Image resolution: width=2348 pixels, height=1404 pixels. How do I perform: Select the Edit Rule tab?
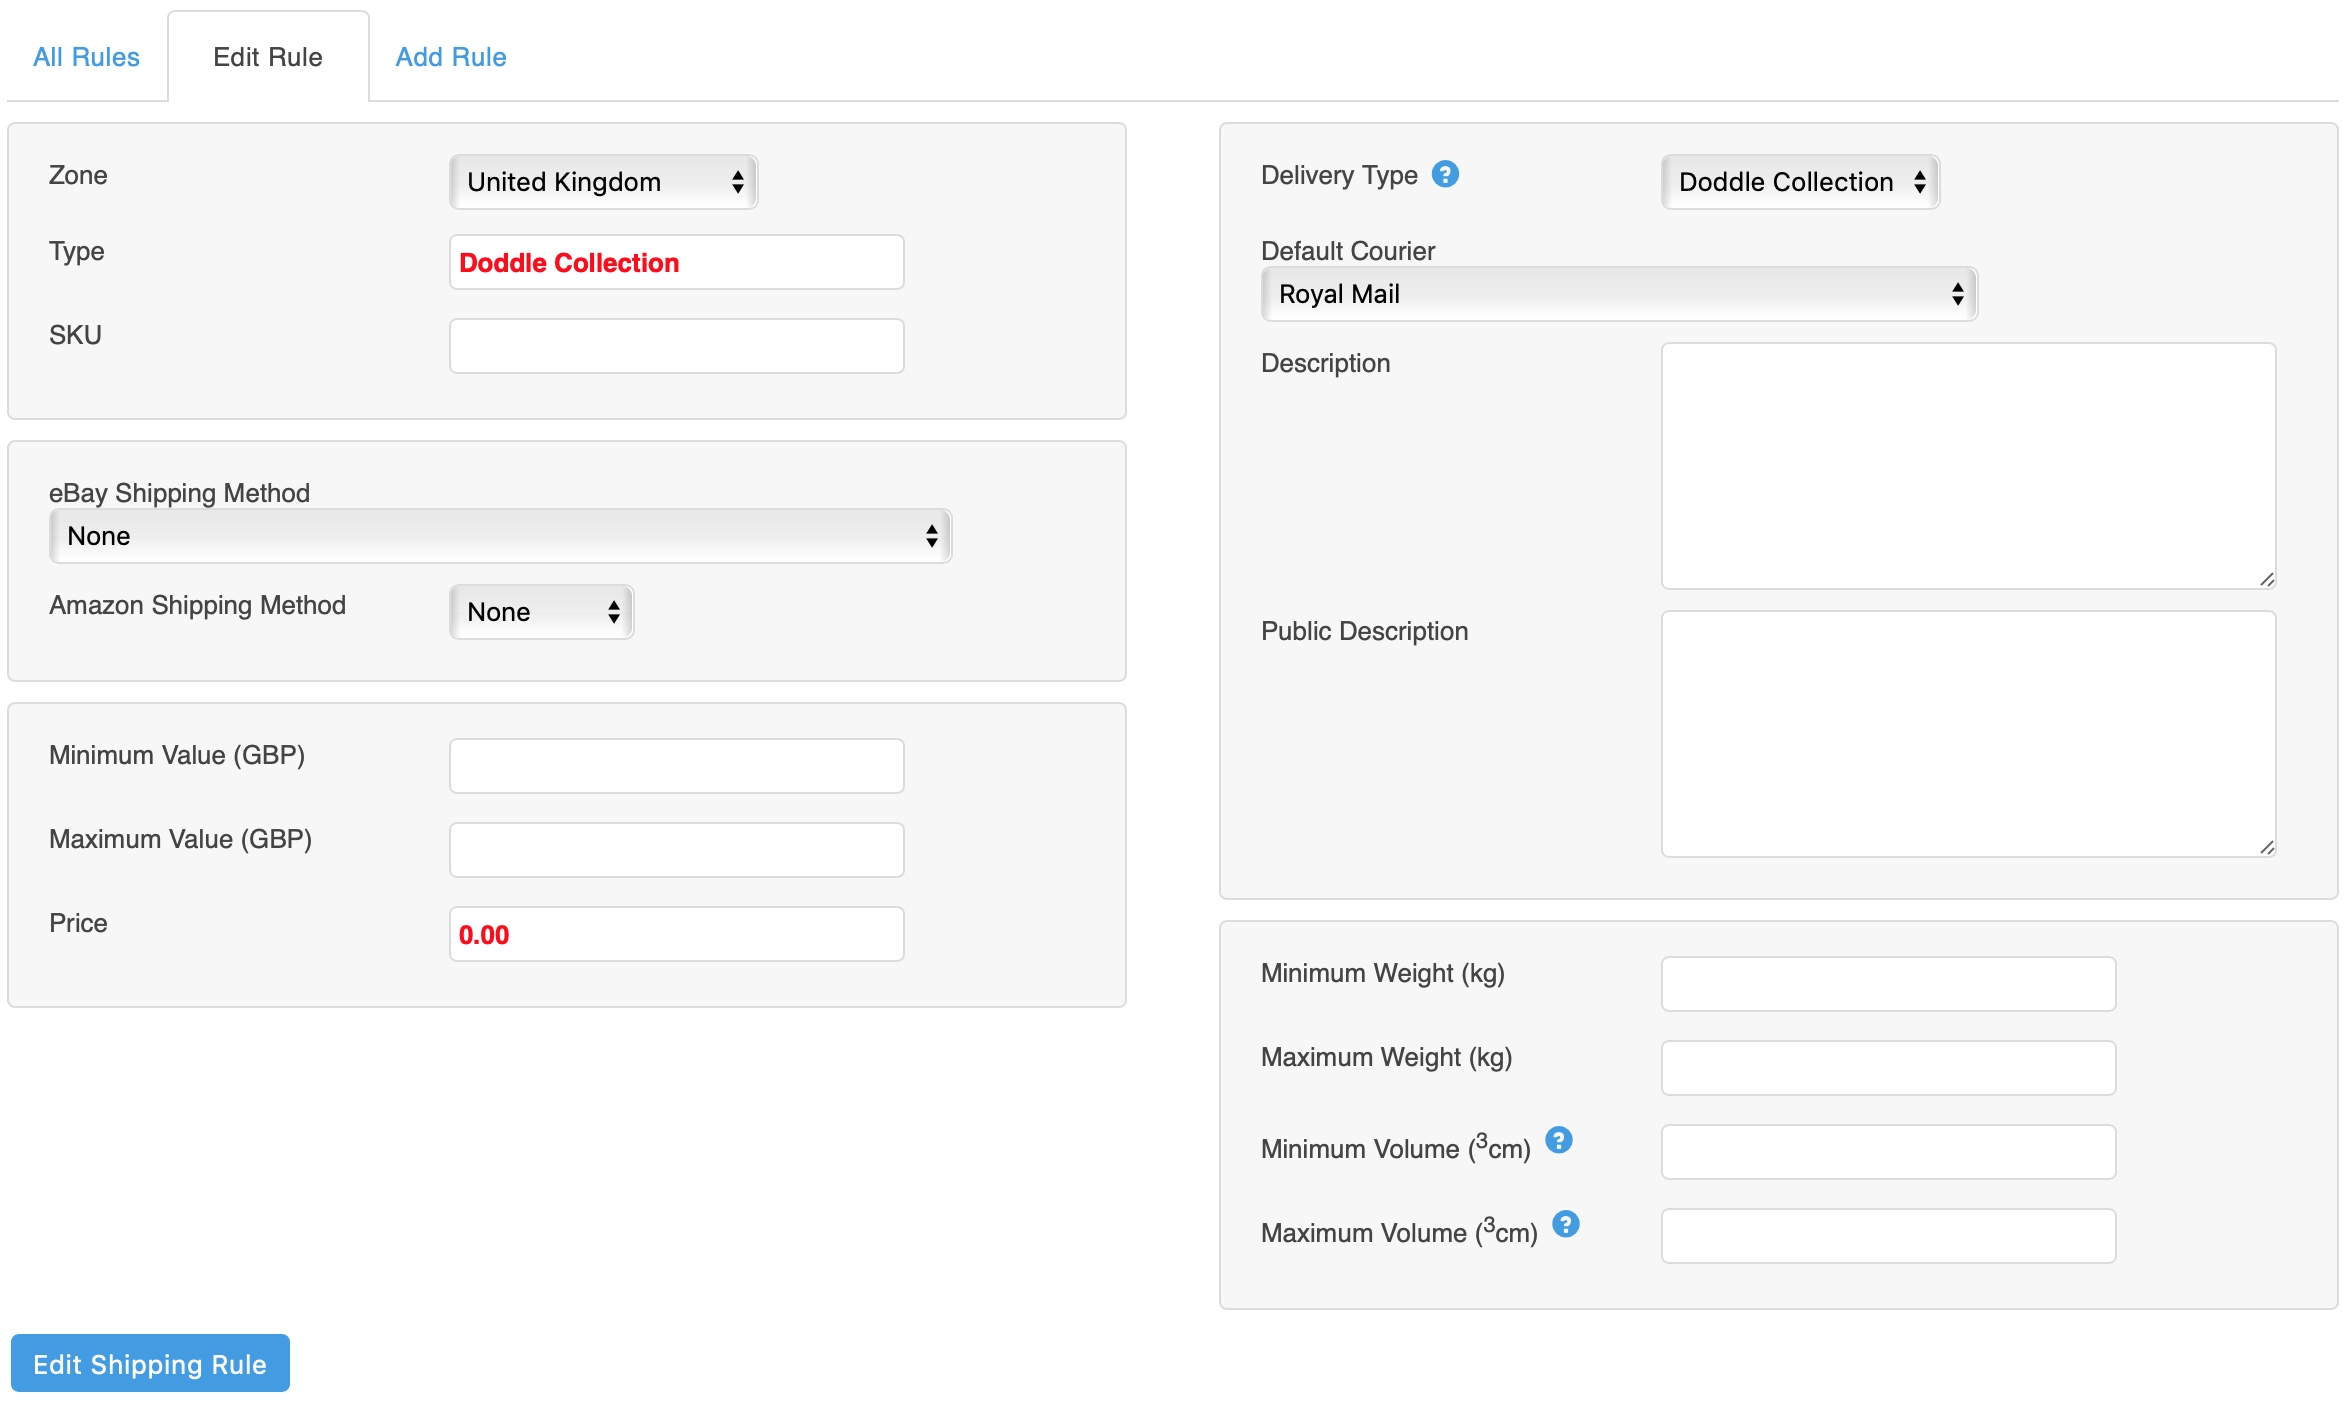pyautogui.click(x=268, y=57)
